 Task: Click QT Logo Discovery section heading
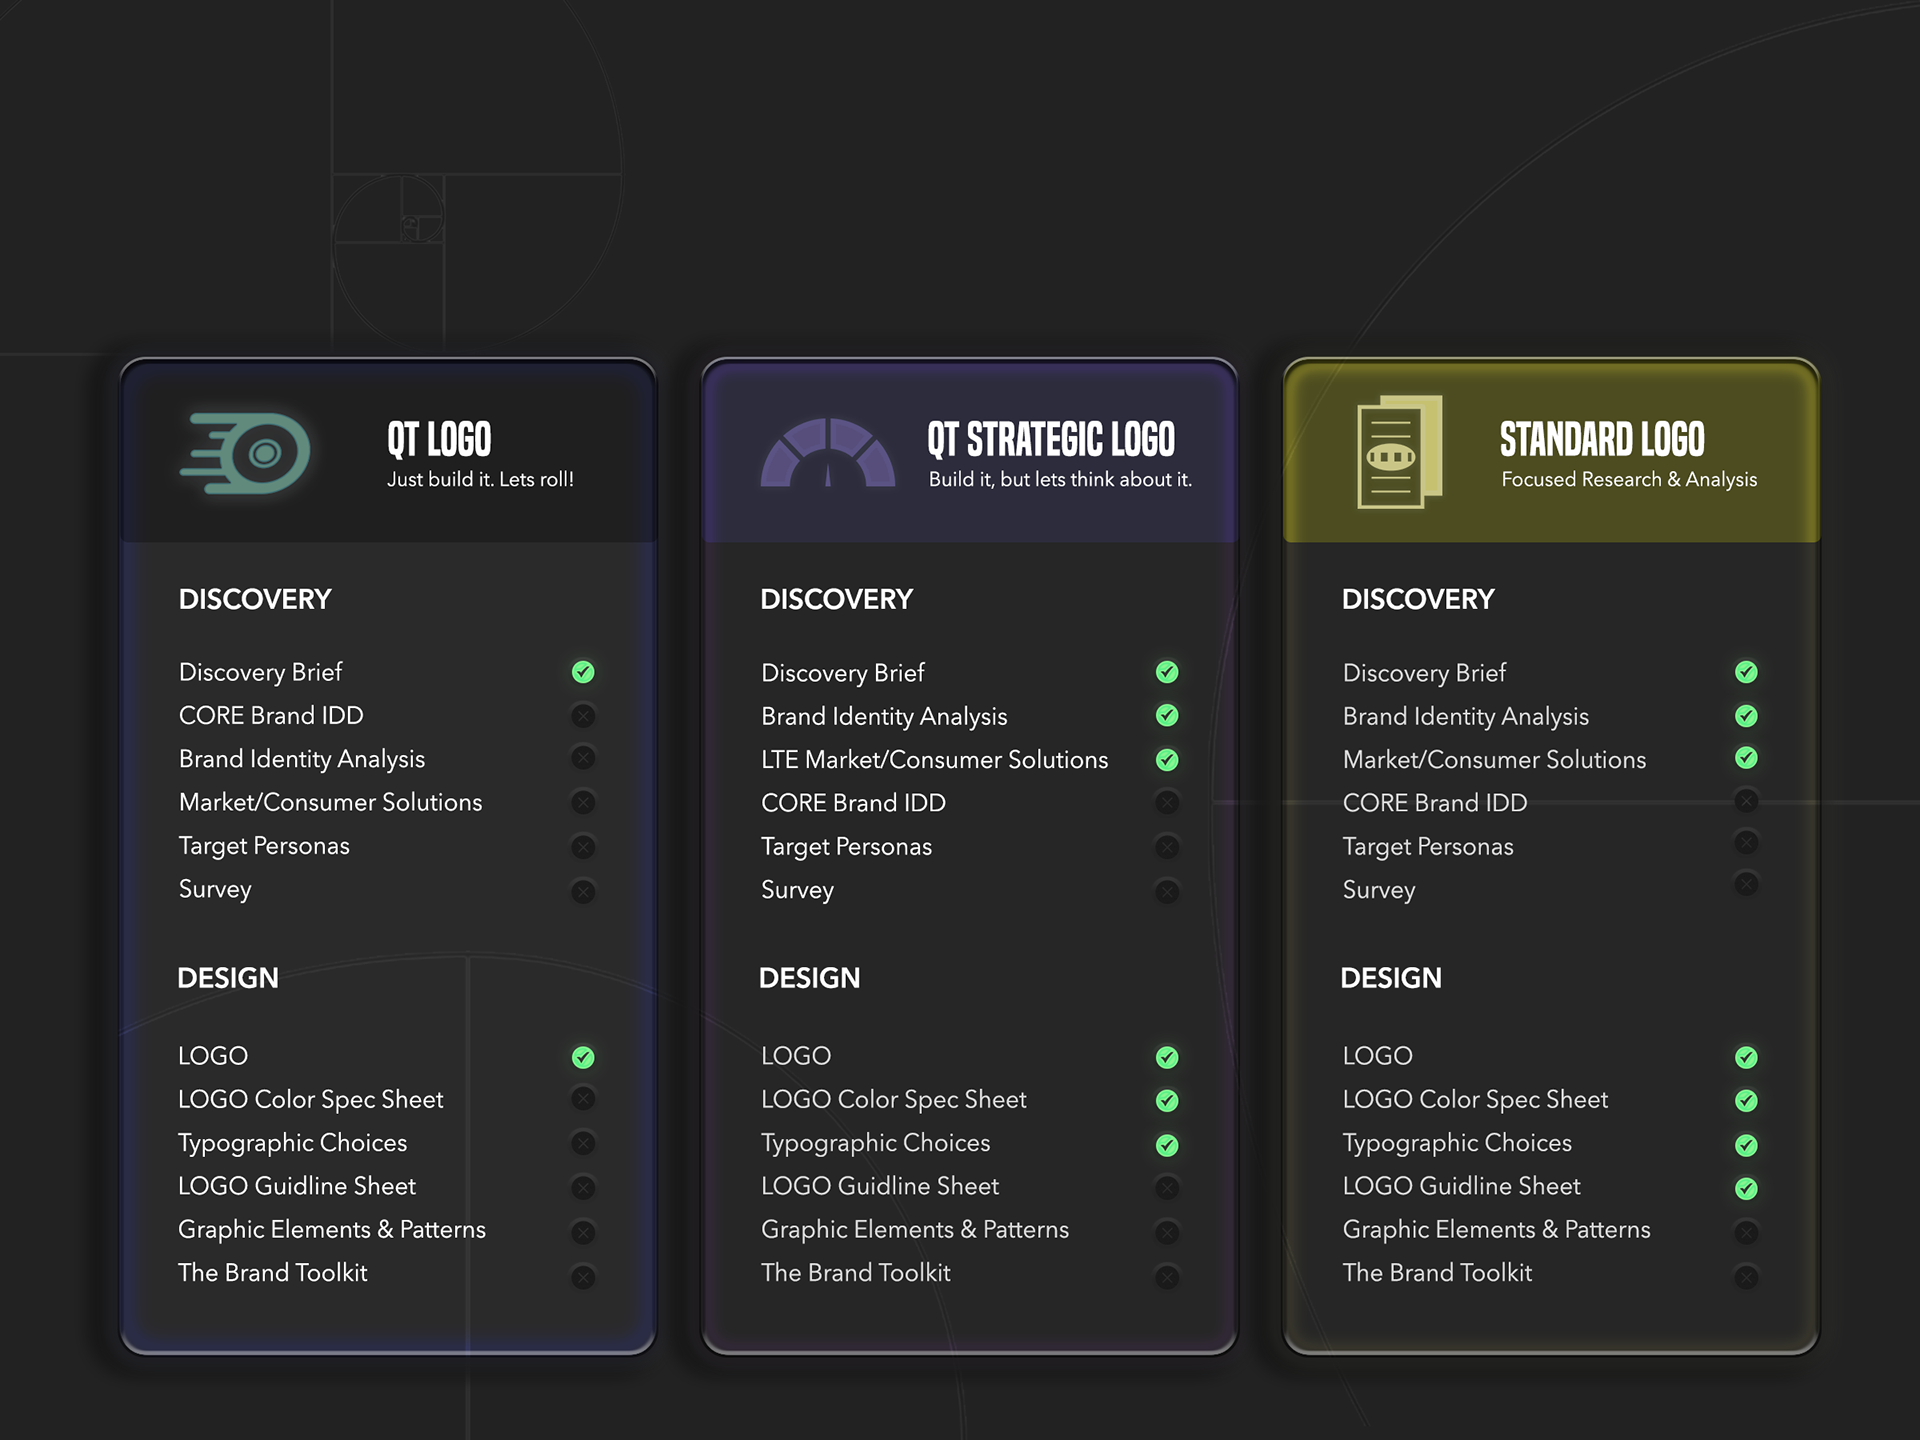point(255,599)
